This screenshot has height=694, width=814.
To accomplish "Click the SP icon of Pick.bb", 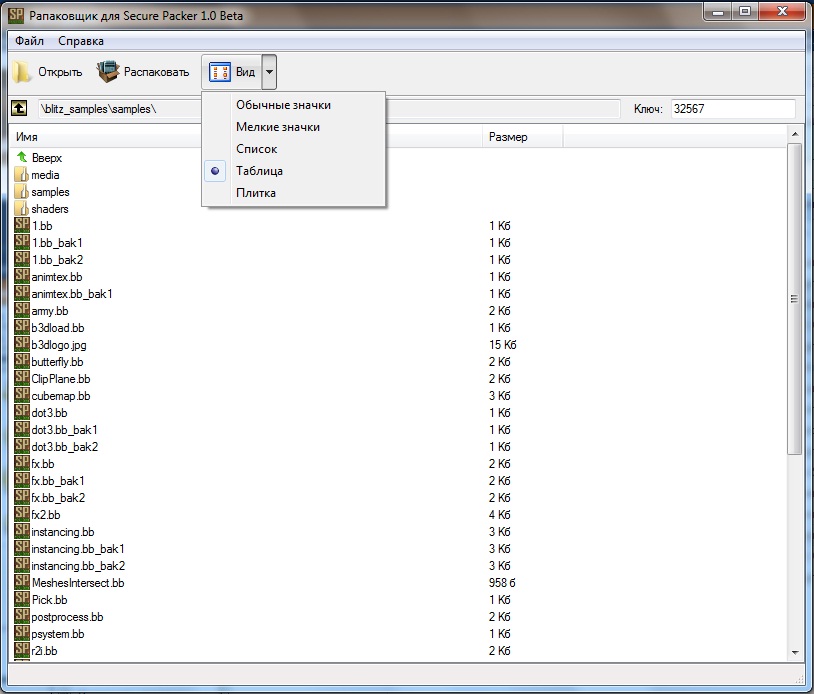I will point(22,599).
